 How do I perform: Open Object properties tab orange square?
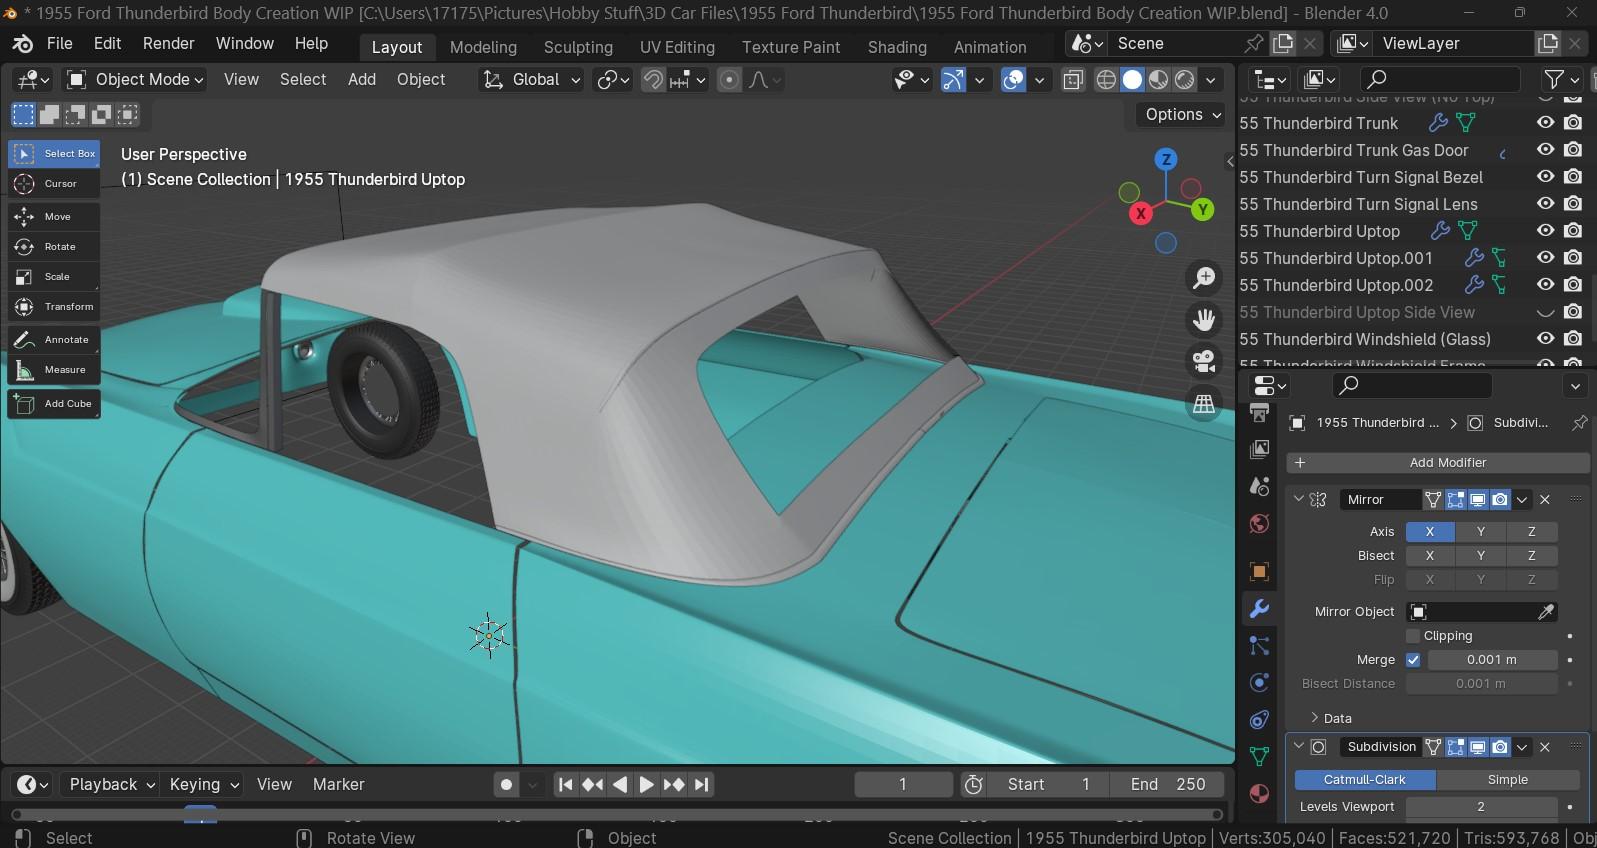[x=1259, y=571]
